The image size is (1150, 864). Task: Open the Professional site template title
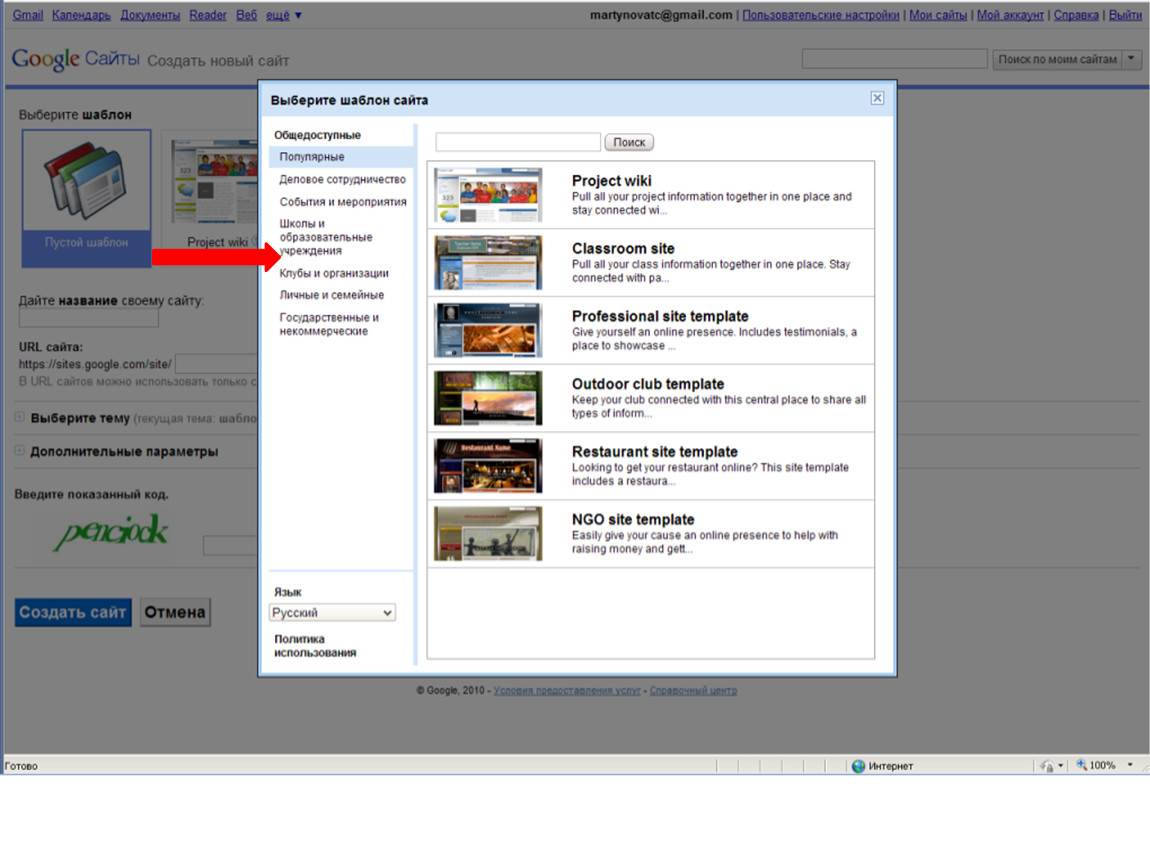tap(660, 316)
